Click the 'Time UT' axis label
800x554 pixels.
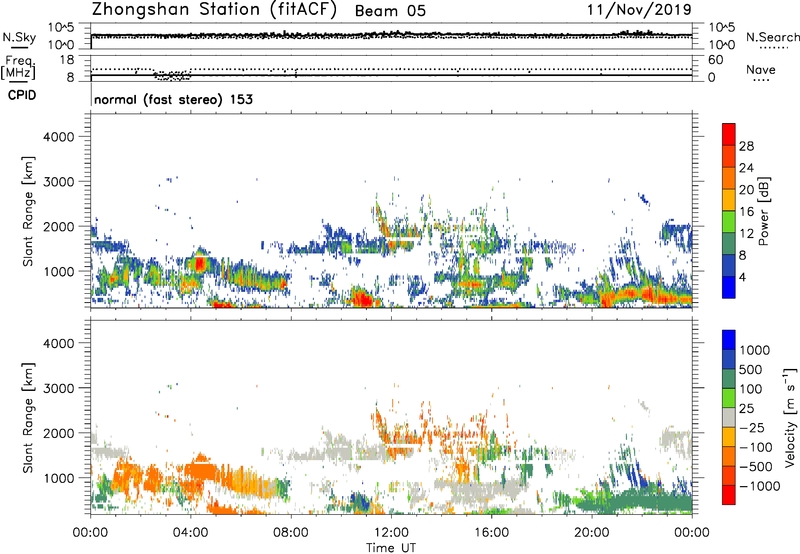point(391,548)
